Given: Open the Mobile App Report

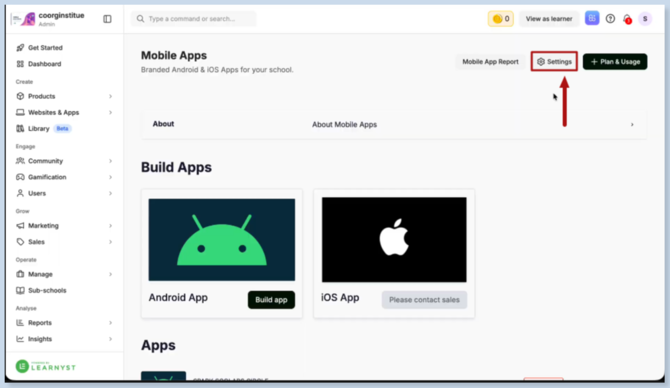Looking at the screenshot, I should pos(490,62).
